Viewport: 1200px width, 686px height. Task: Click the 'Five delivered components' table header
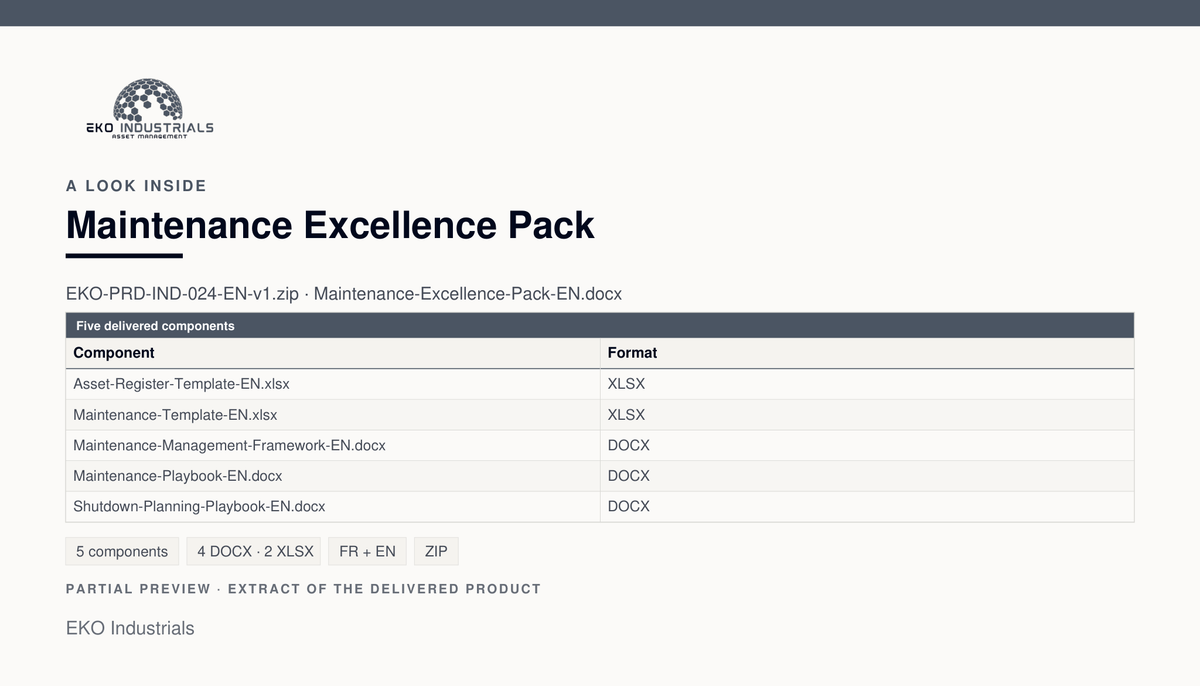click(x=600, y=326)
